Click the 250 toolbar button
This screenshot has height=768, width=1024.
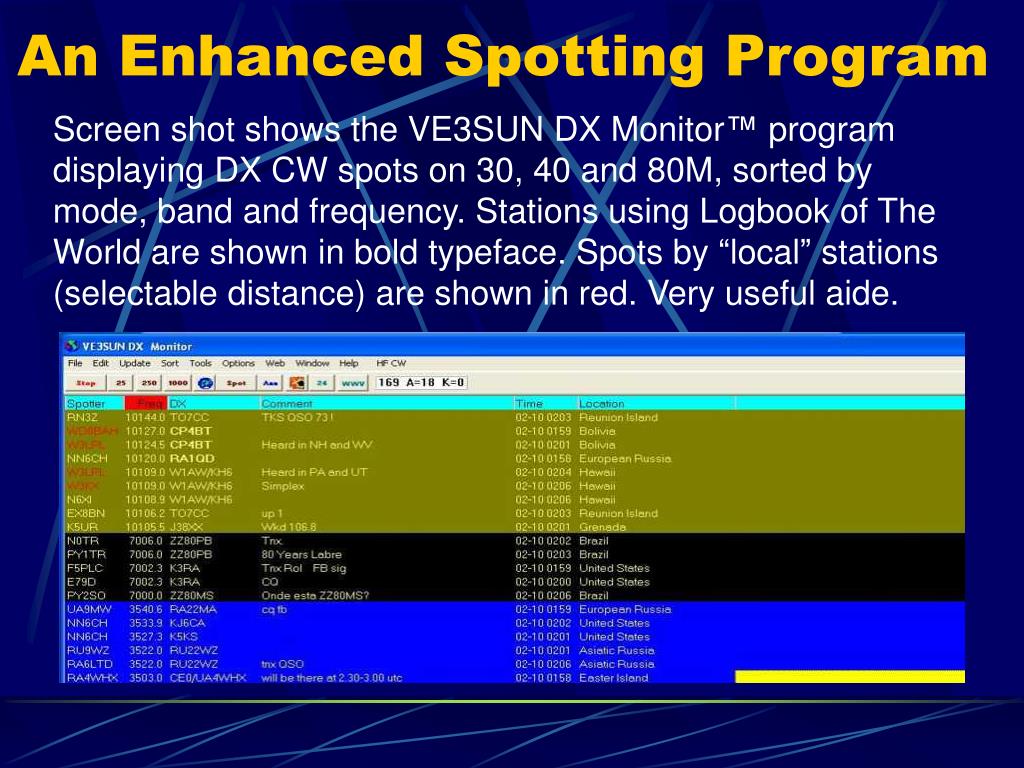pos(149,383)
